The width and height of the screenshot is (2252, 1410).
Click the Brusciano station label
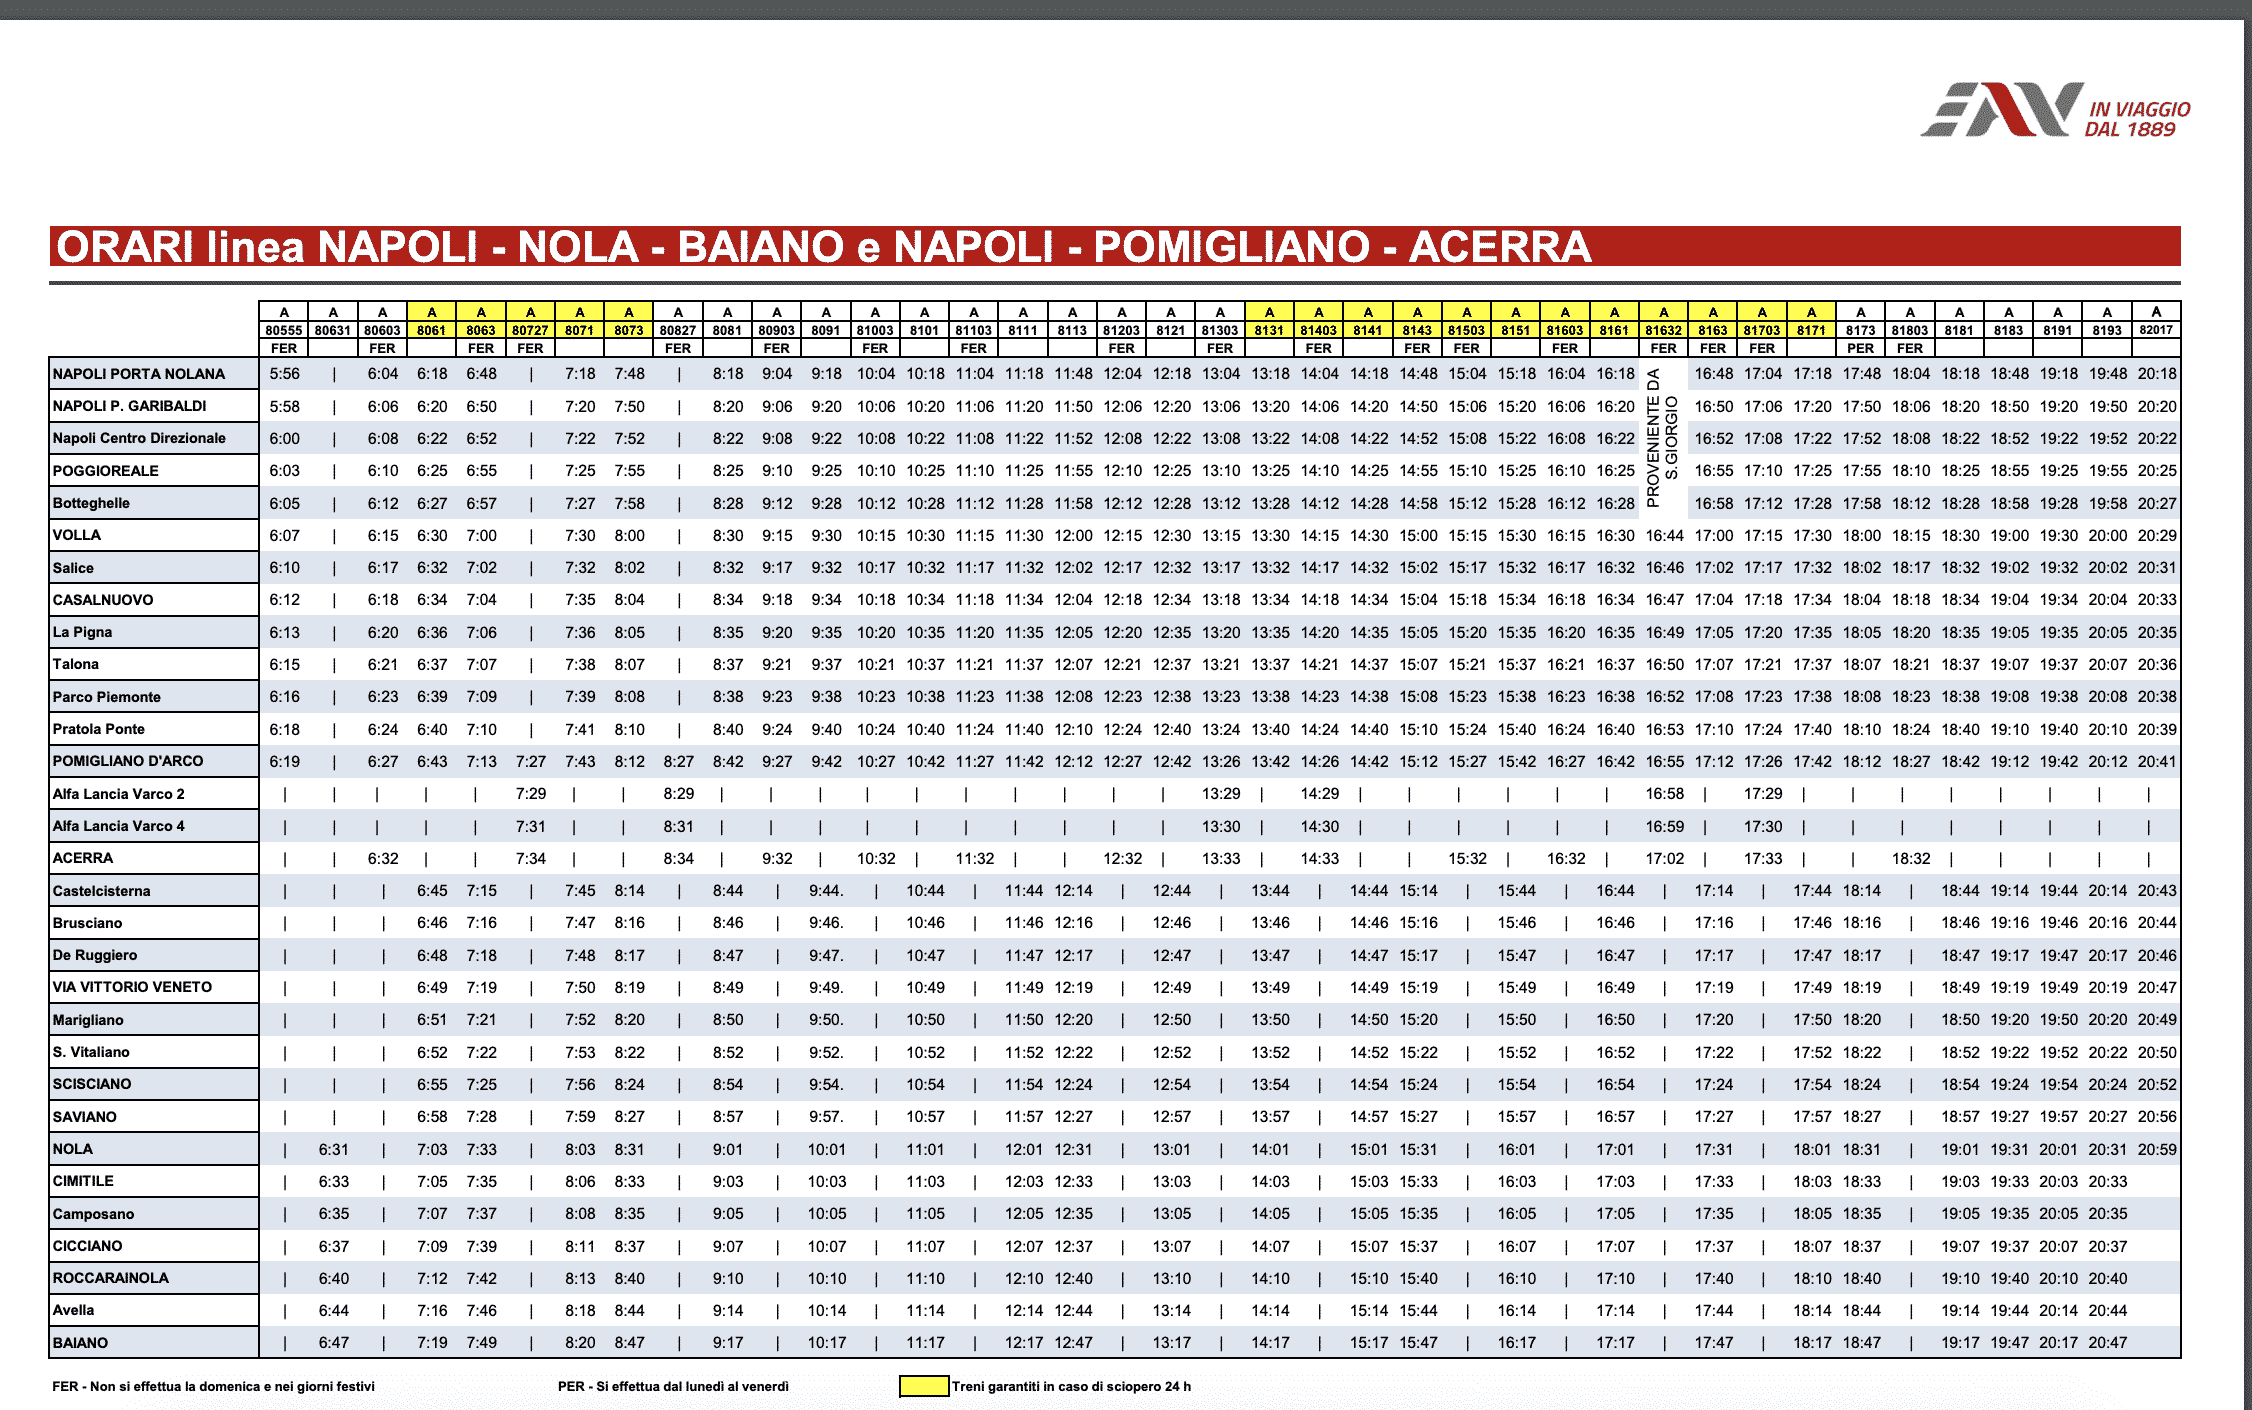(x=88, y=923)
